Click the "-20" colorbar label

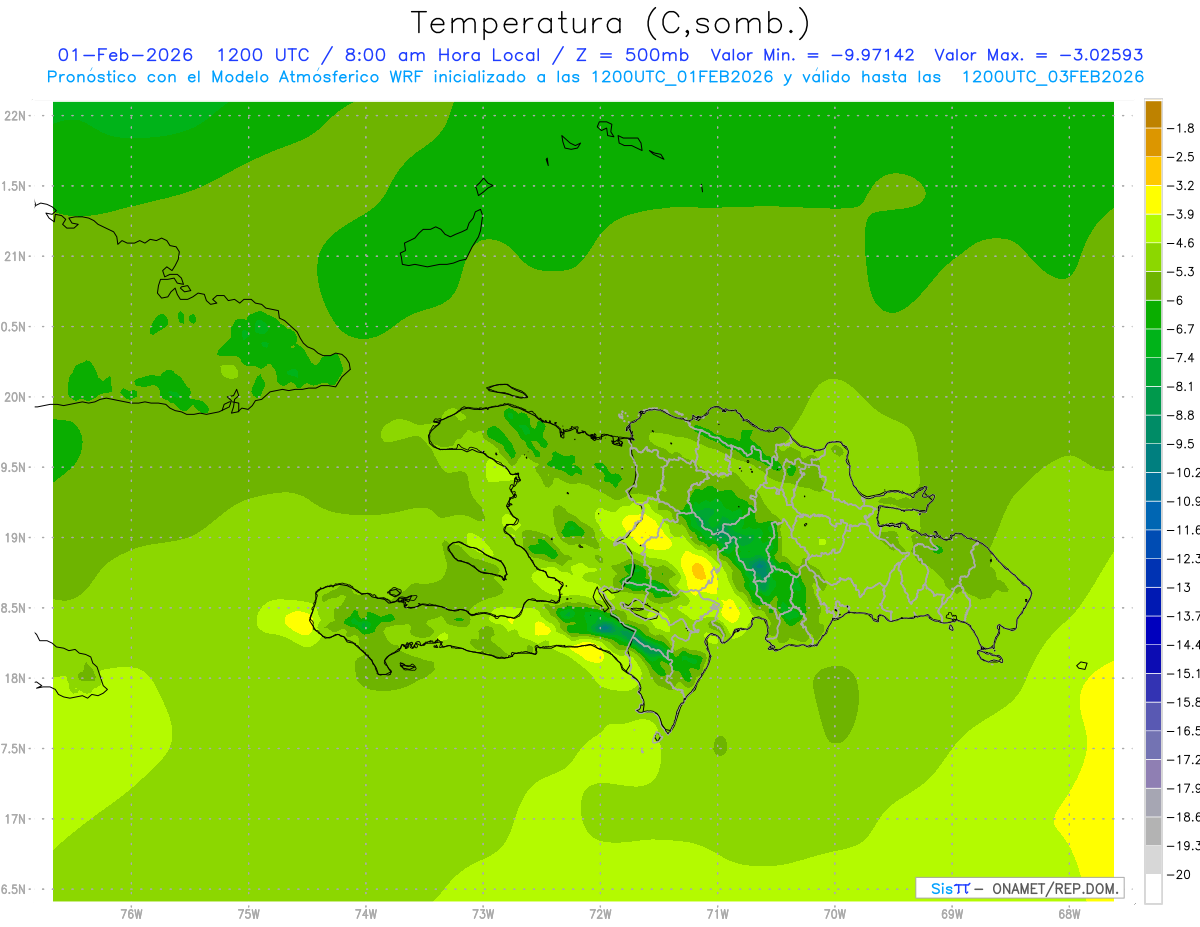coord(1179,875)
